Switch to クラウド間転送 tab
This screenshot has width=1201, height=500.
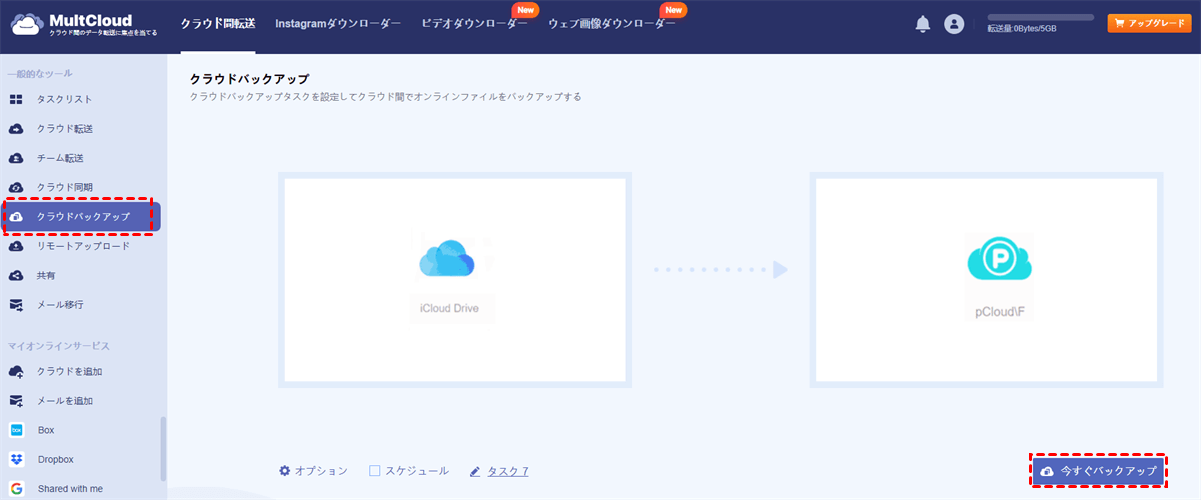(x=218, y=24)
